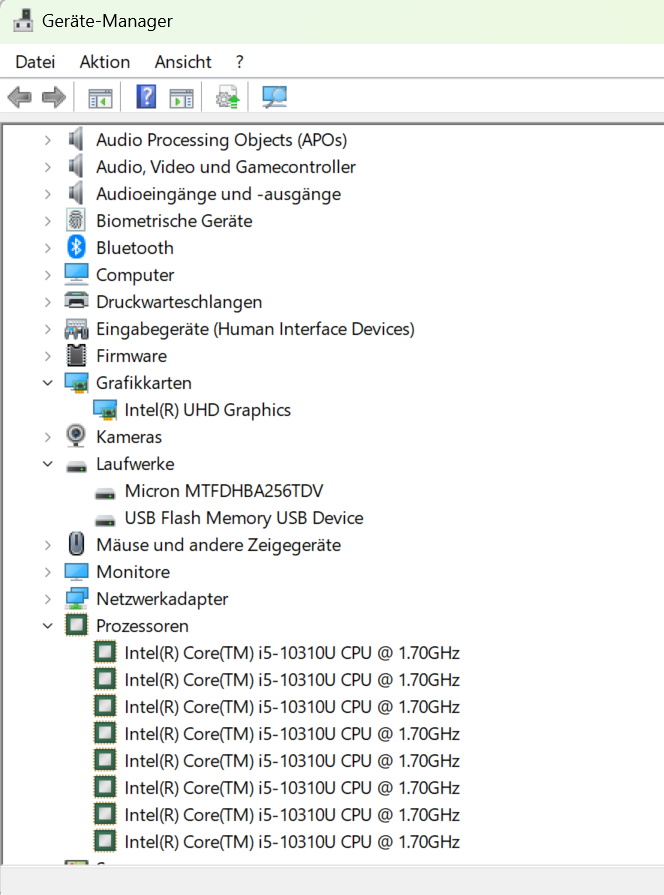Click the show/hide action pane toolbar icon
Image resolution: width=664 pixels, height=895 pixels.
pos(182,98)
